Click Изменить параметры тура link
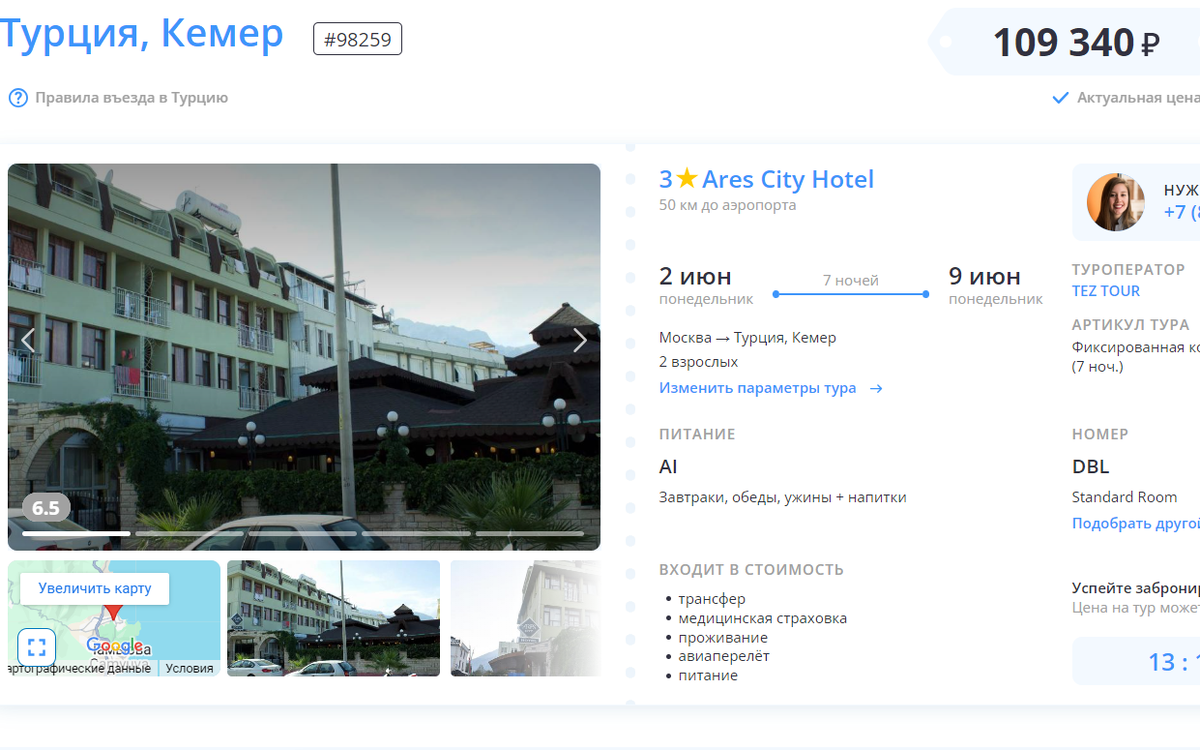 point(757,388)
